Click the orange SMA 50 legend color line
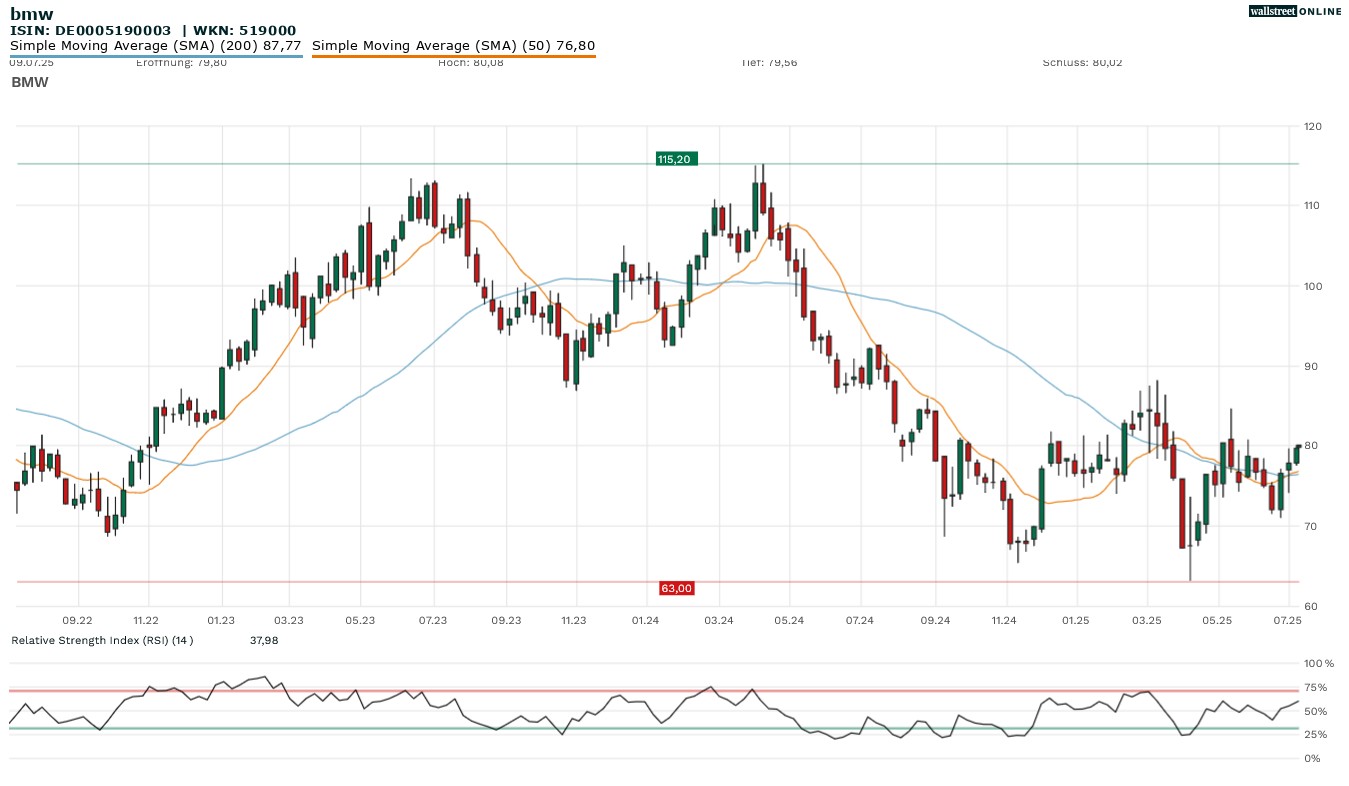1349x786 pixels. pos(454,56)
